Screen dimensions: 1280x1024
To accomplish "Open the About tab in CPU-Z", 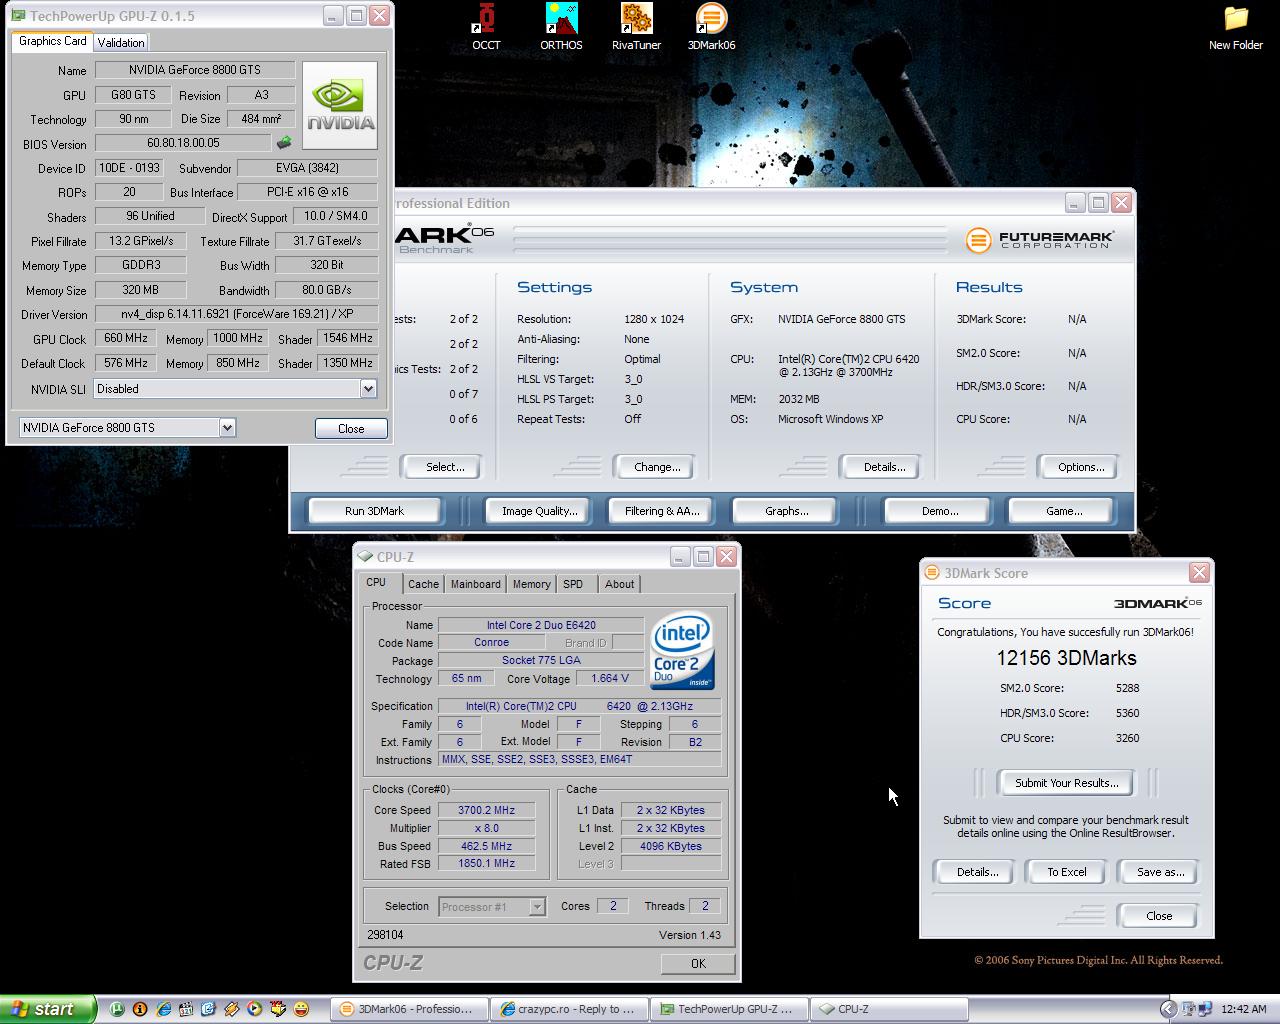I will pyautogui.click(x=619, y=584).
